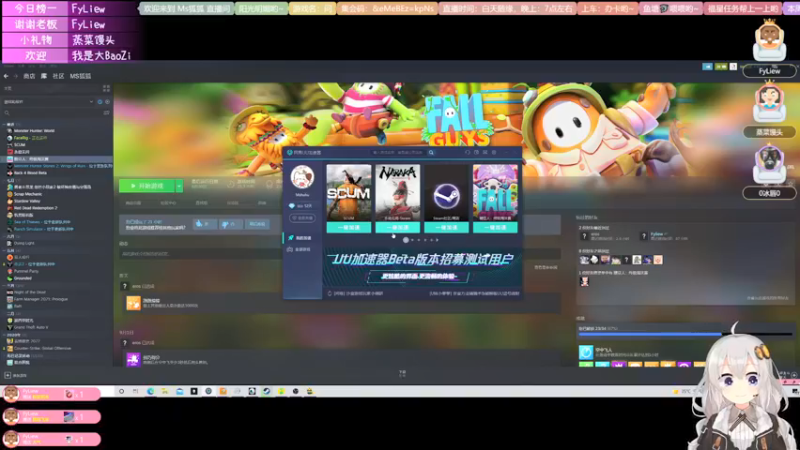Click Steam's forward navigation arrow
Image resolution: width=800 pixels, height=450 pixels.
(x=15, y=76)
